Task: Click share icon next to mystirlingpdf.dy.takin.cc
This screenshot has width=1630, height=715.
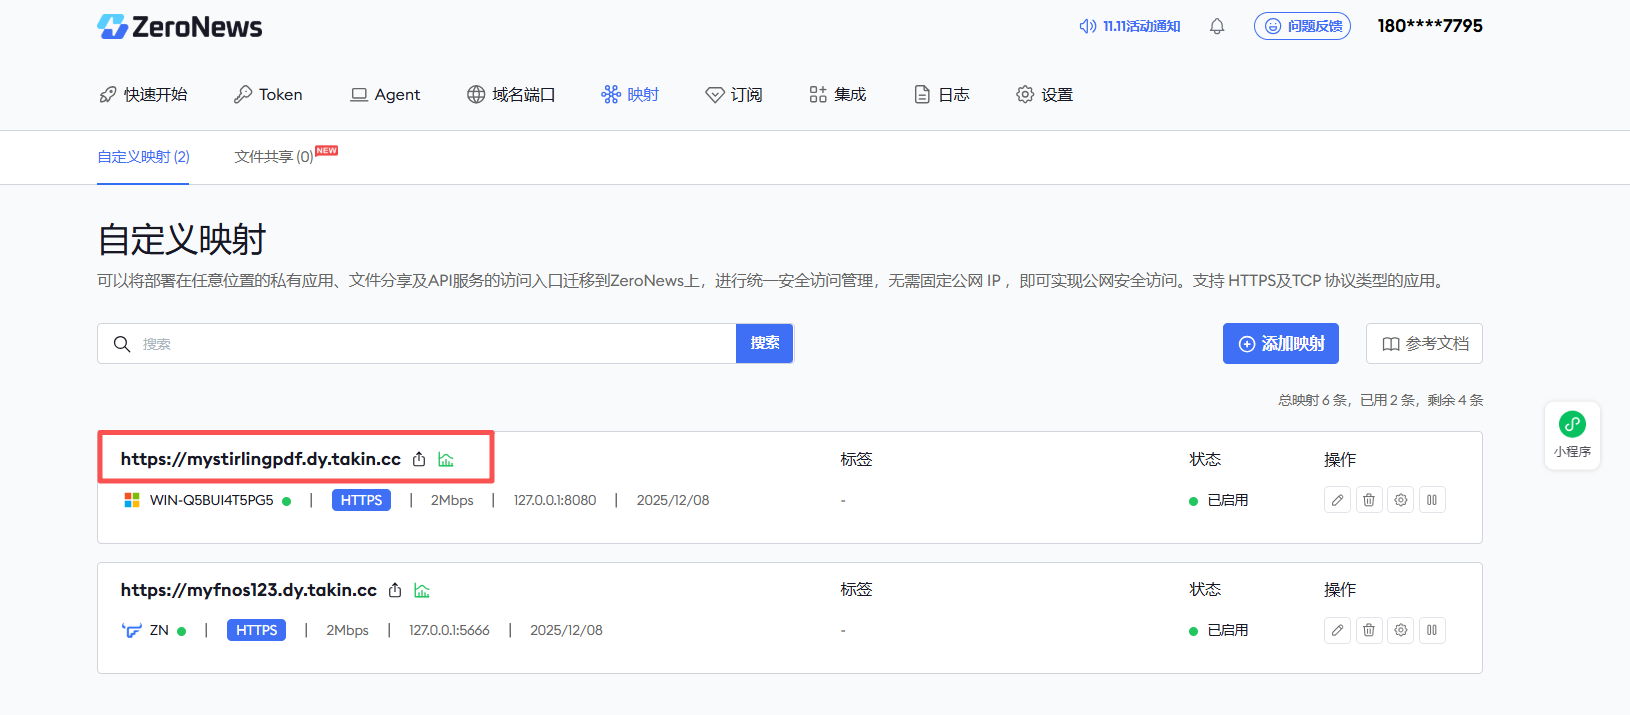Action: pyautogui.click(x=419, y=460)
